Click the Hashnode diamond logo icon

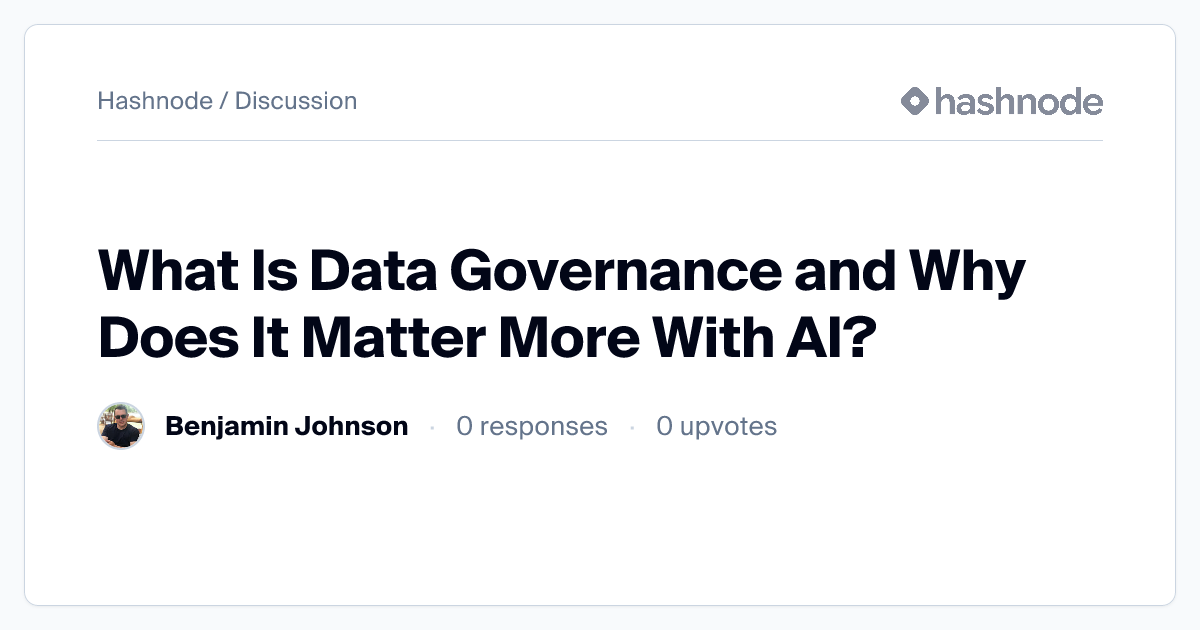(x=915, y=101)
